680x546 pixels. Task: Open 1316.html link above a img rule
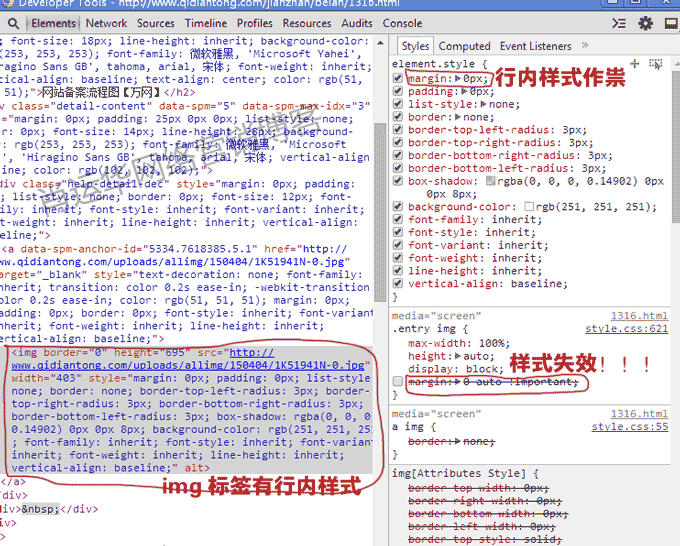(639, 414)
